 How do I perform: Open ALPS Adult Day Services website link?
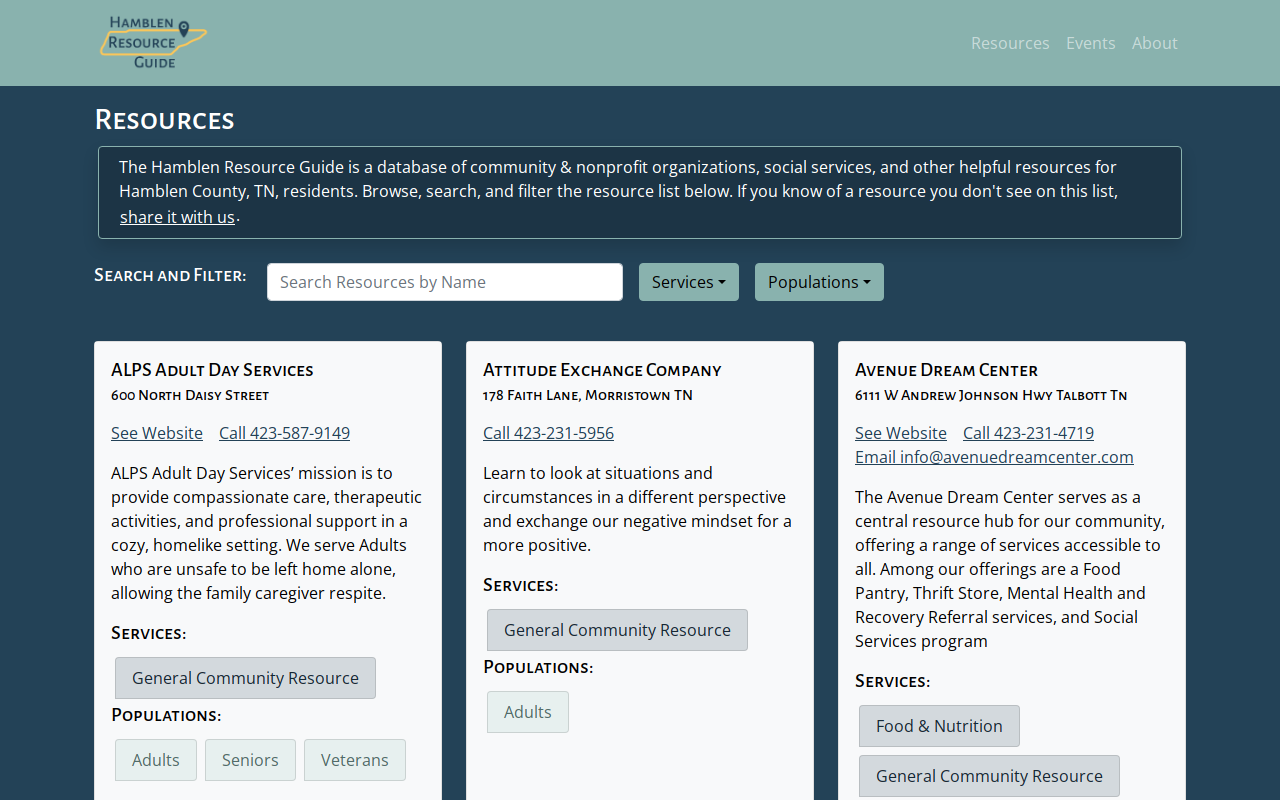point(157,433)
